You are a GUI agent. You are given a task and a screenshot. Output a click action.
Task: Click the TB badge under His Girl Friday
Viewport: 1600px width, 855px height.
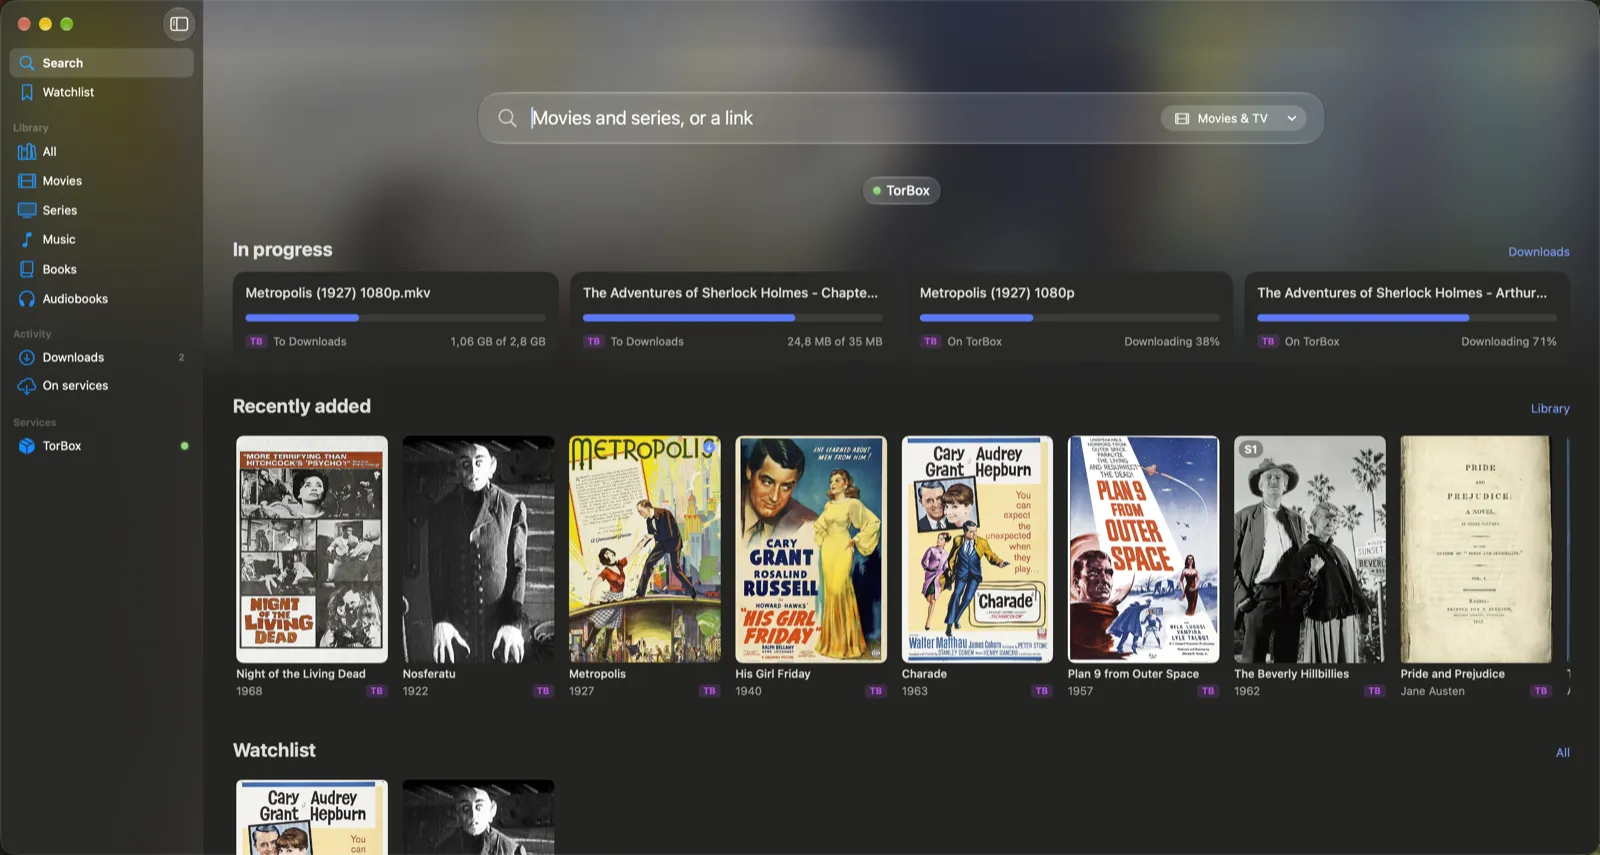click(x=876, y=691)
